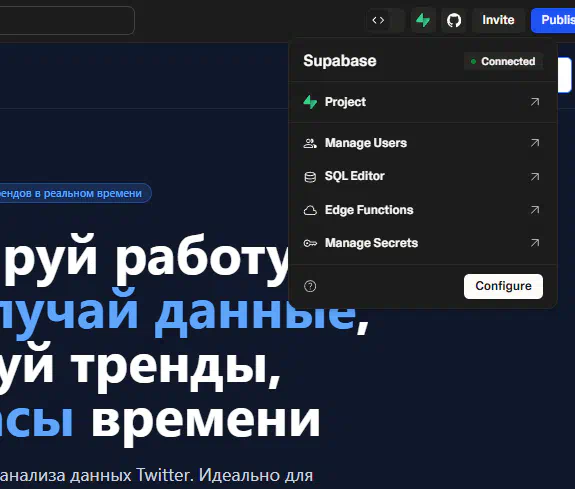
Task: Click the Edge Functions cloud icon
Action: click(x=310, y=210)
